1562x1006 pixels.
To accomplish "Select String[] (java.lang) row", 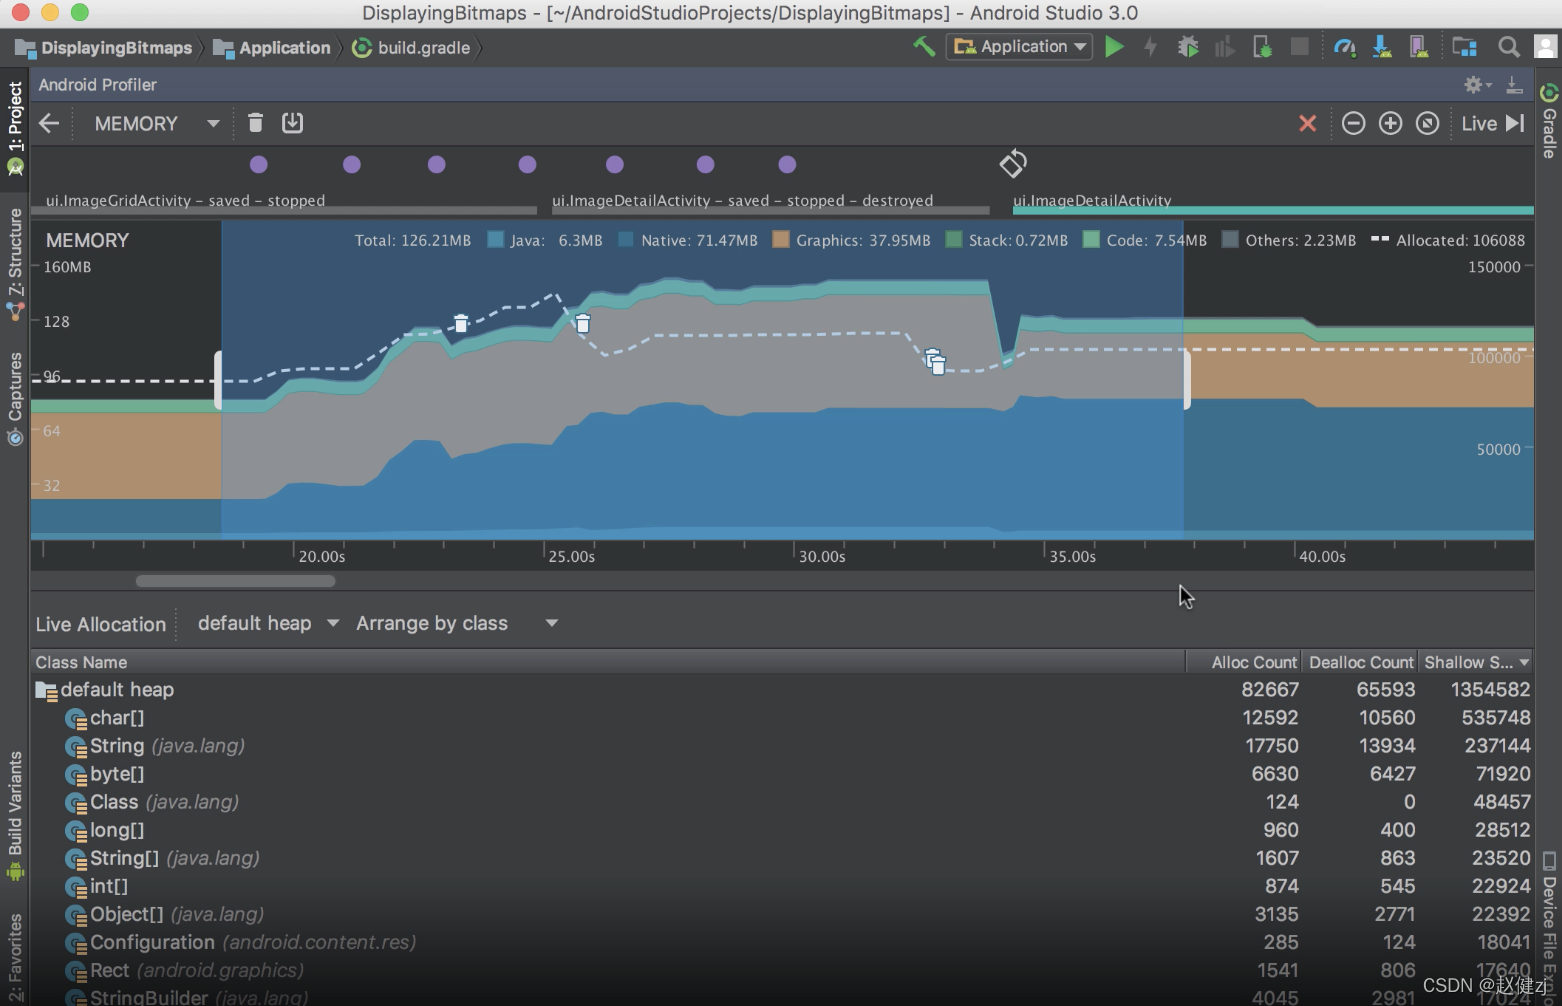I will click(782, 858).
